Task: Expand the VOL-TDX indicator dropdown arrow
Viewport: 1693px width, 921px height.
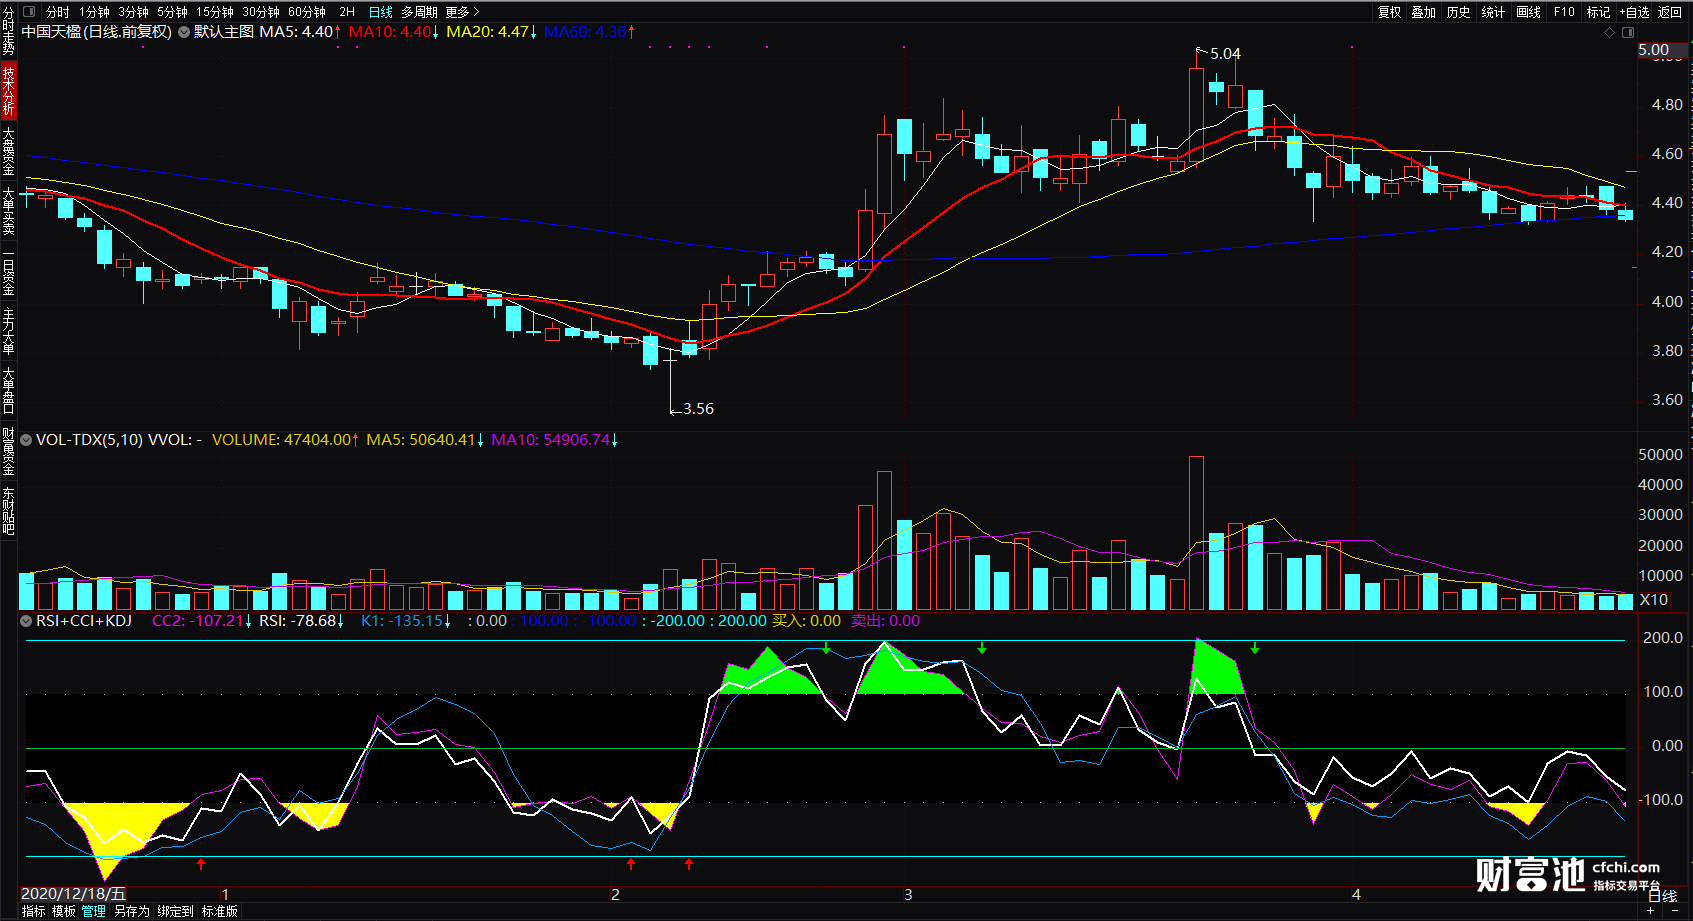Action: click(x=26, y=440)
